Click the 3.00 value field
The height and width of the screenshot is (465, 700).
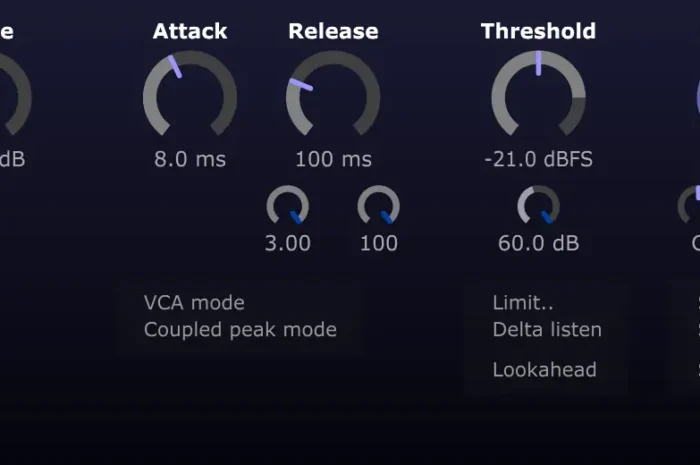point(288,243)
